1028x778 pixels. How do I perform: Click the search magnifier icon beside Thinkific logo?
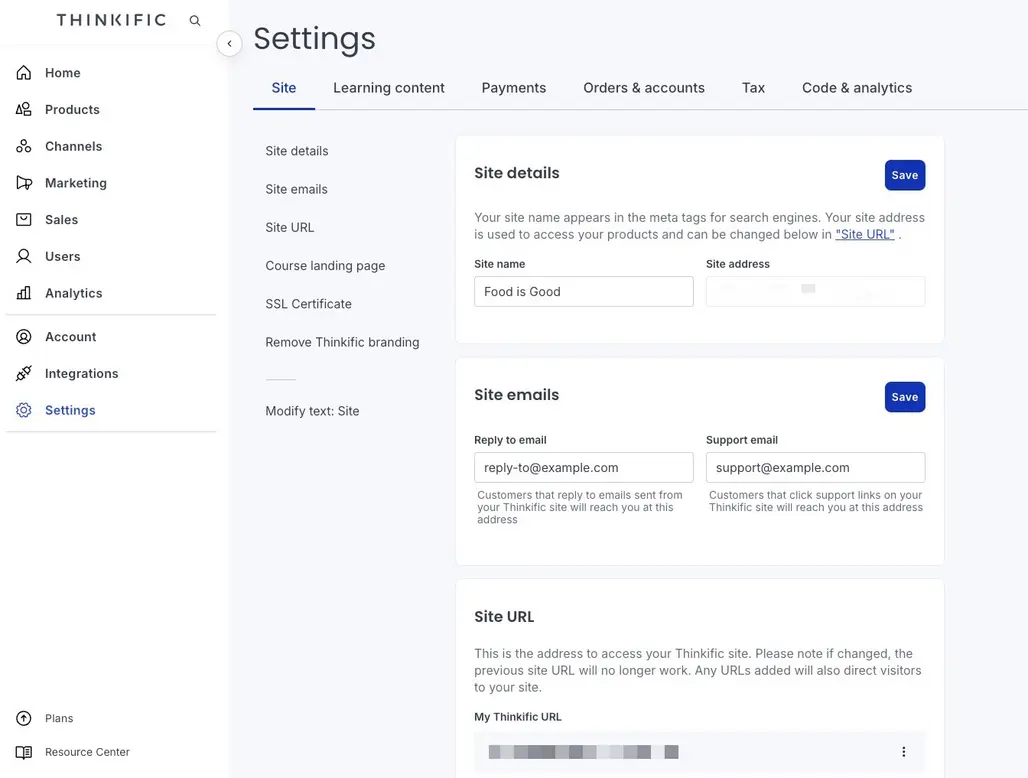(195, 20)
